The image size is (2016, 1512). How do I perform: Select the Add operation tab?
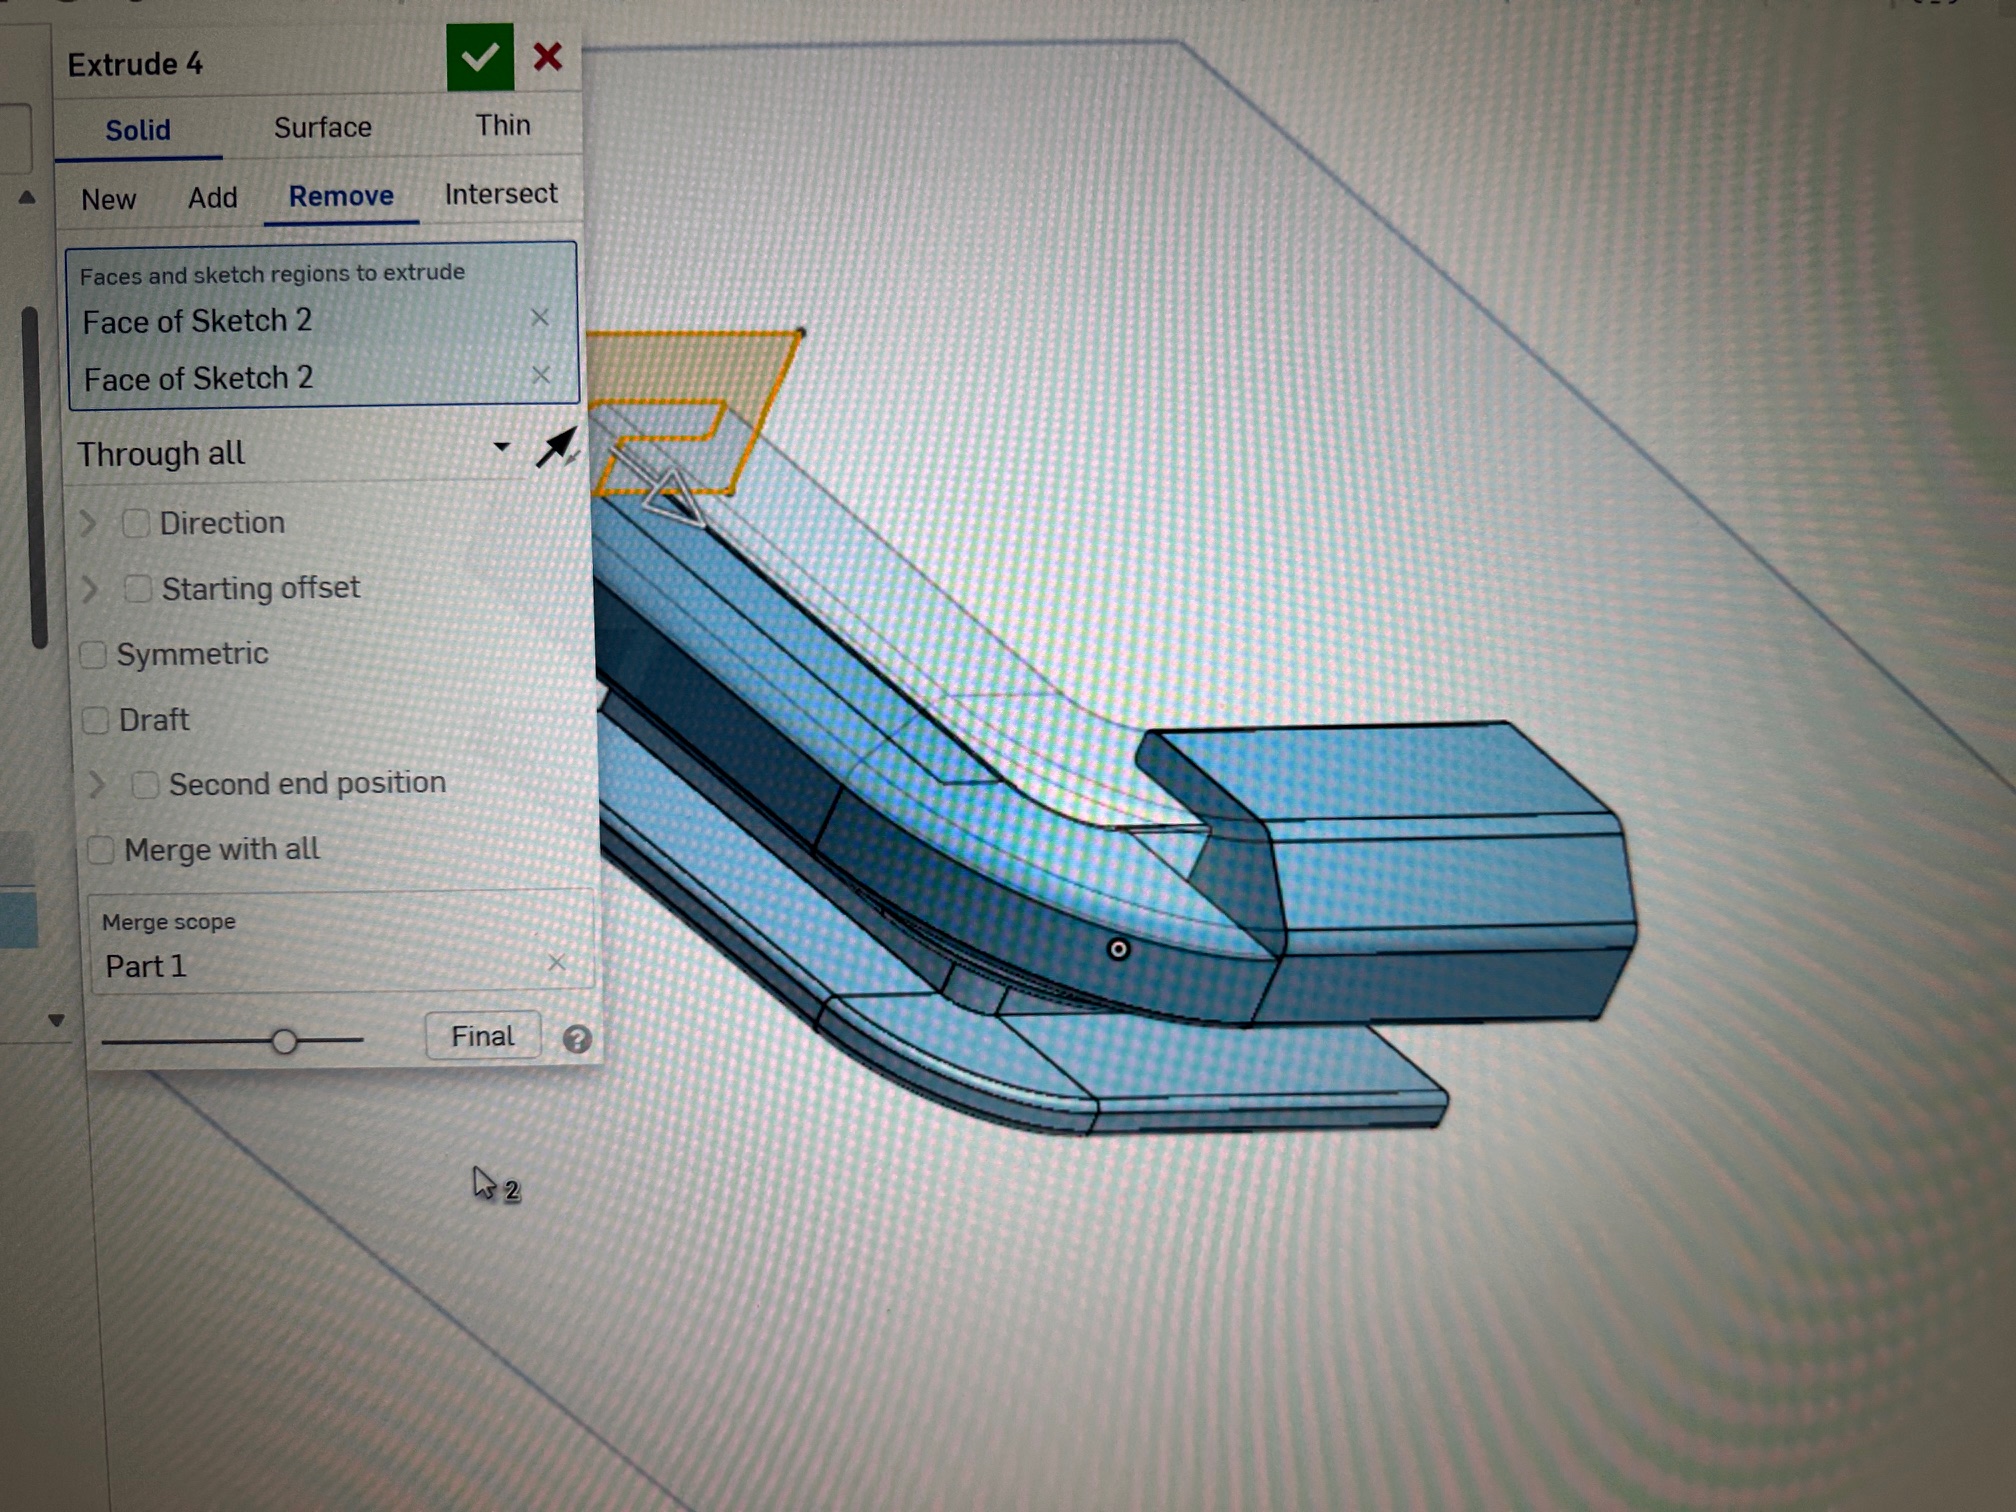tap(212, 198)
